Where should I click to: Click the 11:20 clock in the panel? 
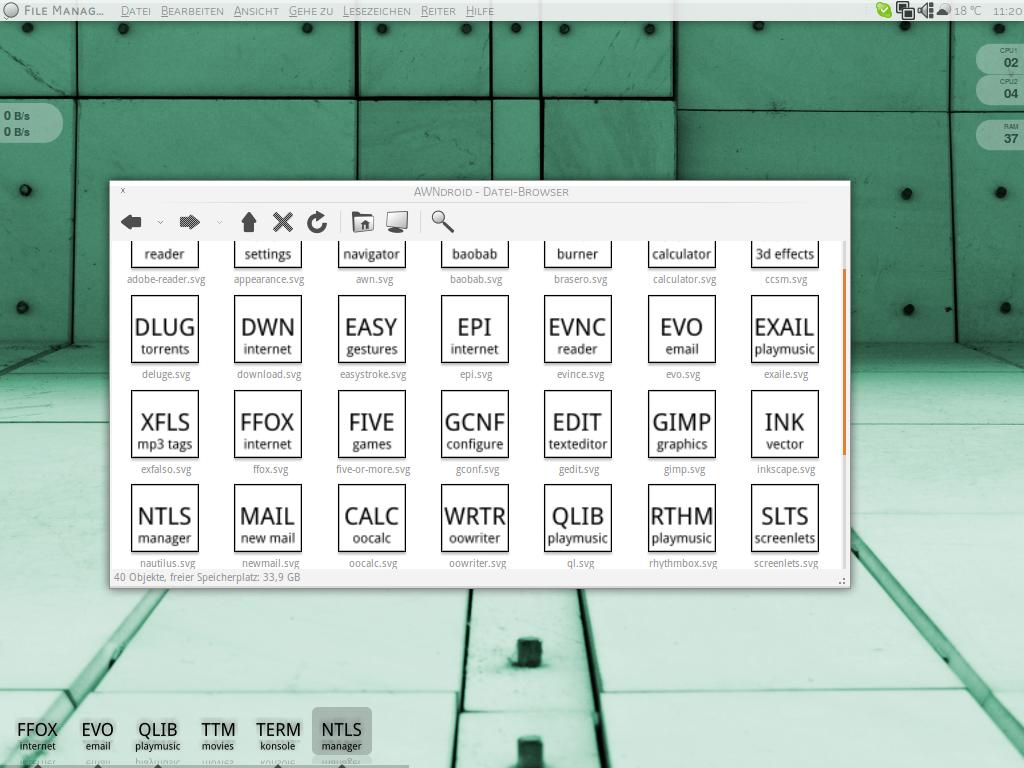(x=1007, y=11)
